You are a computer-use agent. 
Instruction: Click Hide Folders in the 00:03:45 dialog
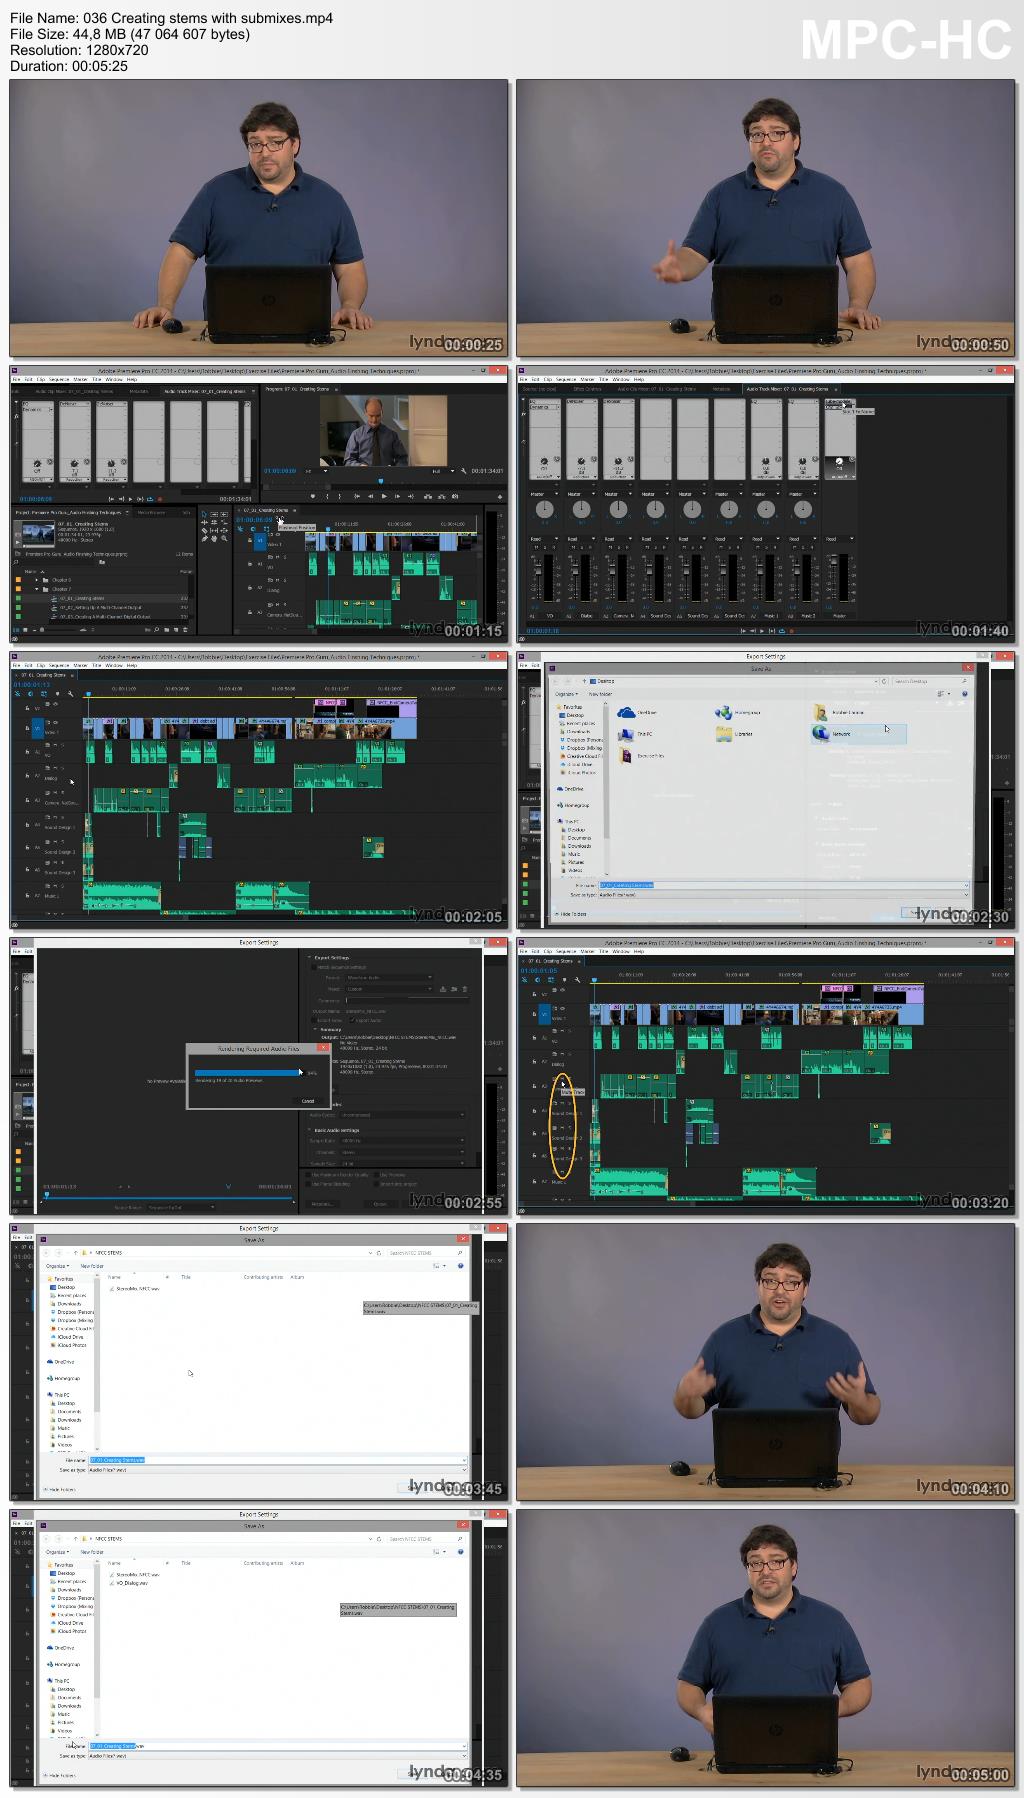coord(61,1490)
